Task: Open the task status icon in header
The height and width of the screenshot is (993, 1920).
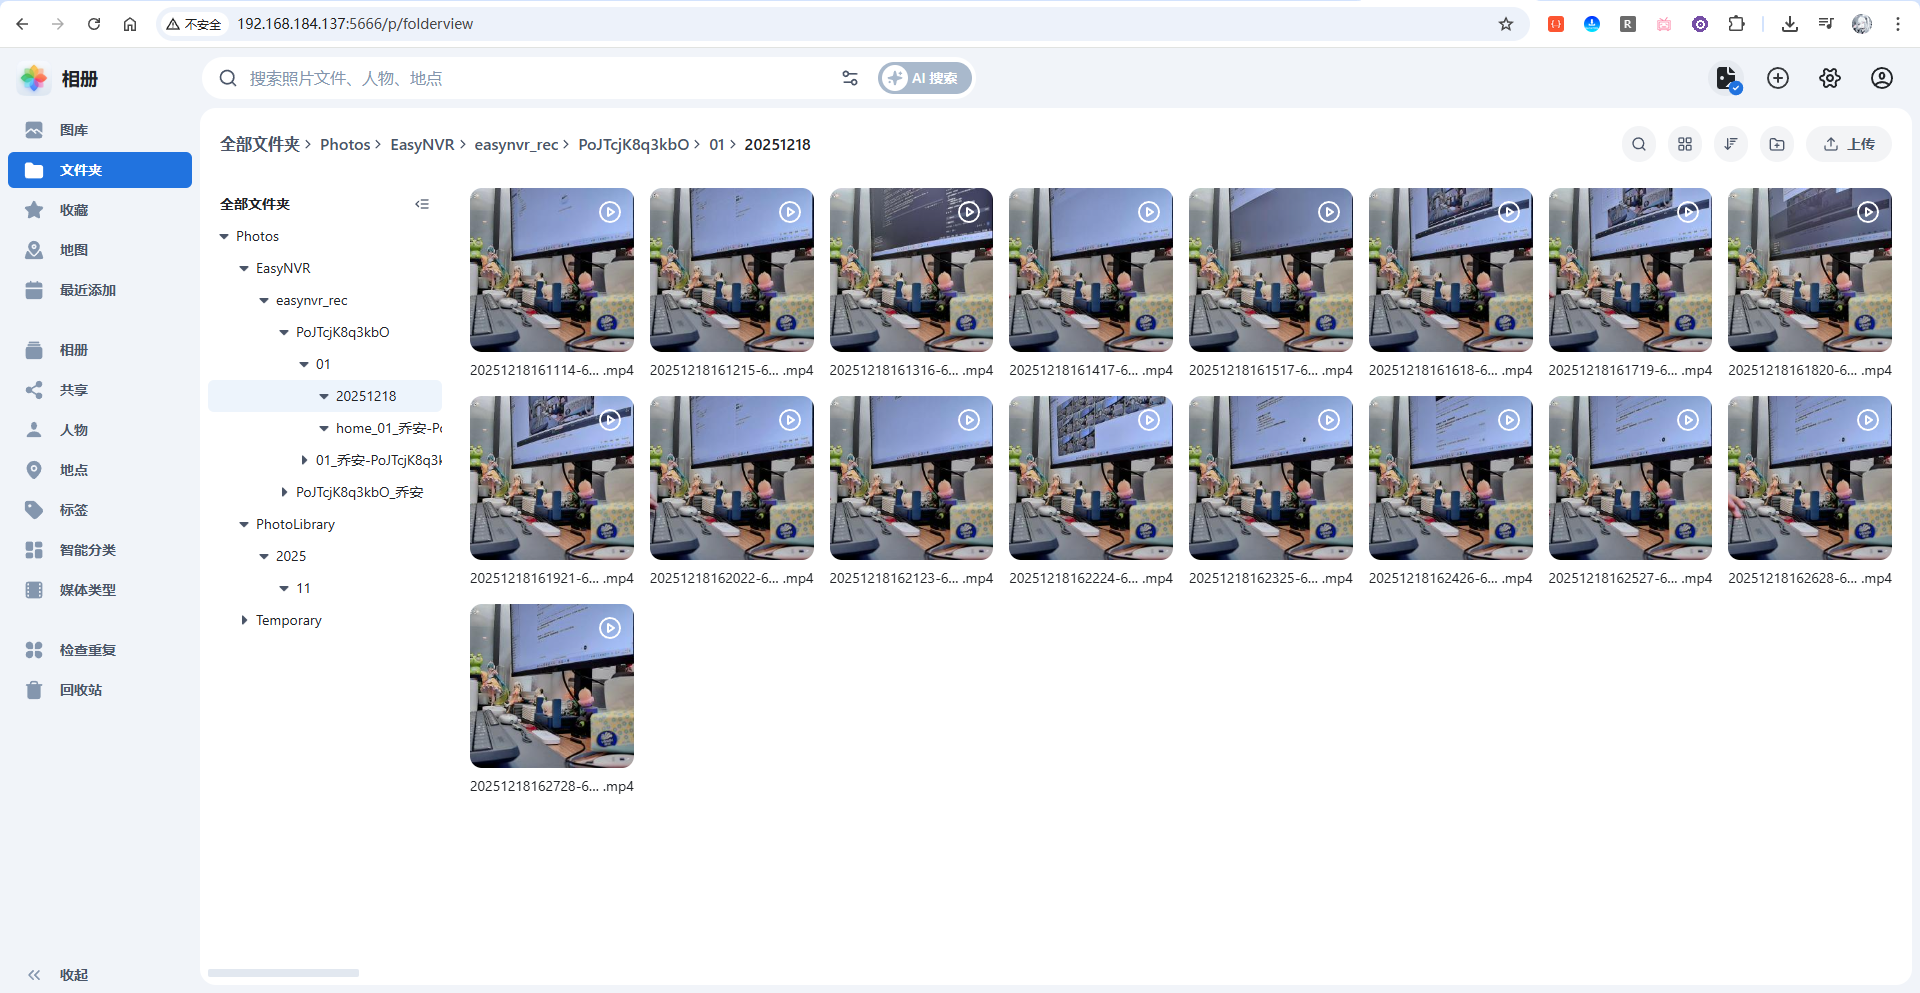Action: tap(1727, 78)
